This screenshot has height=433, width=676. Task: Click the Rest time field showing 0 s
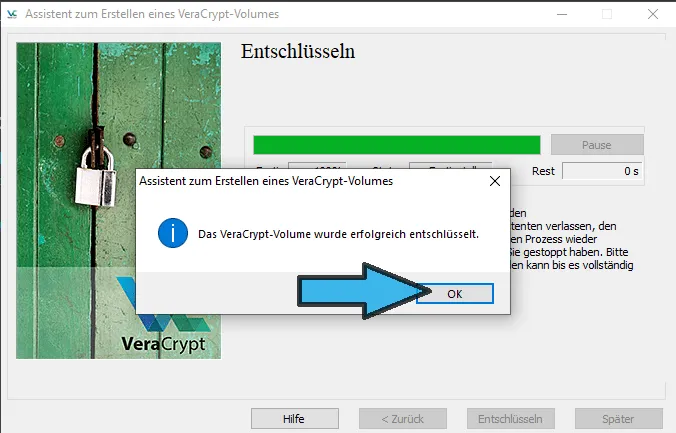coord(602,171)
